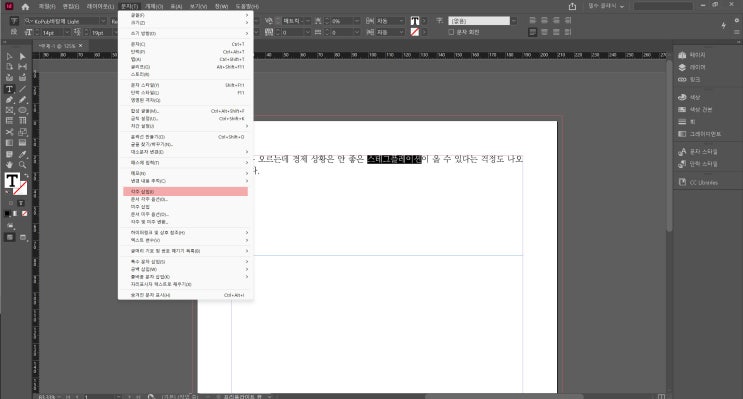This screenshot has height=399, width=743.
Task: Switch to the 제목-1 document tab
Action: [x=57, y=46]
